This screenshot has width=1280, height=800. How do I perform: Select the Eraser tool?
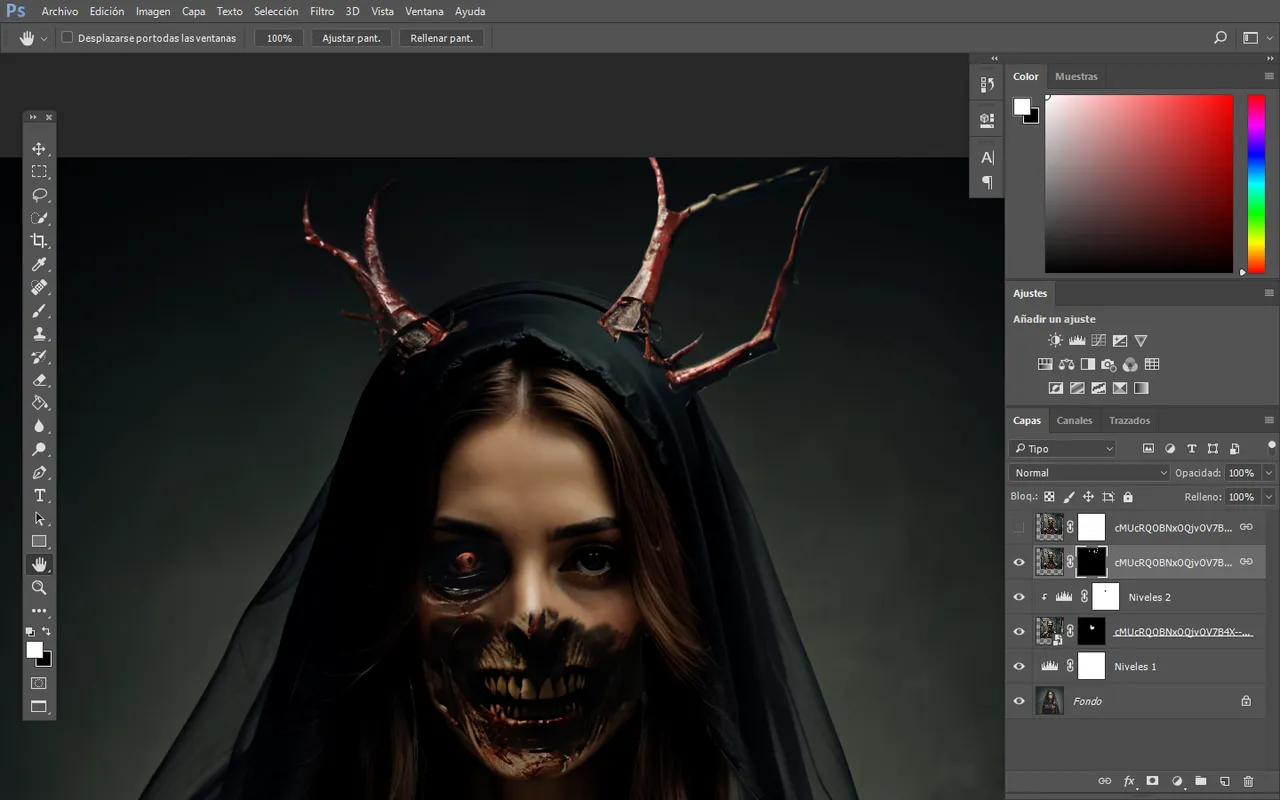pyautogui.click(x=39, y=380)
